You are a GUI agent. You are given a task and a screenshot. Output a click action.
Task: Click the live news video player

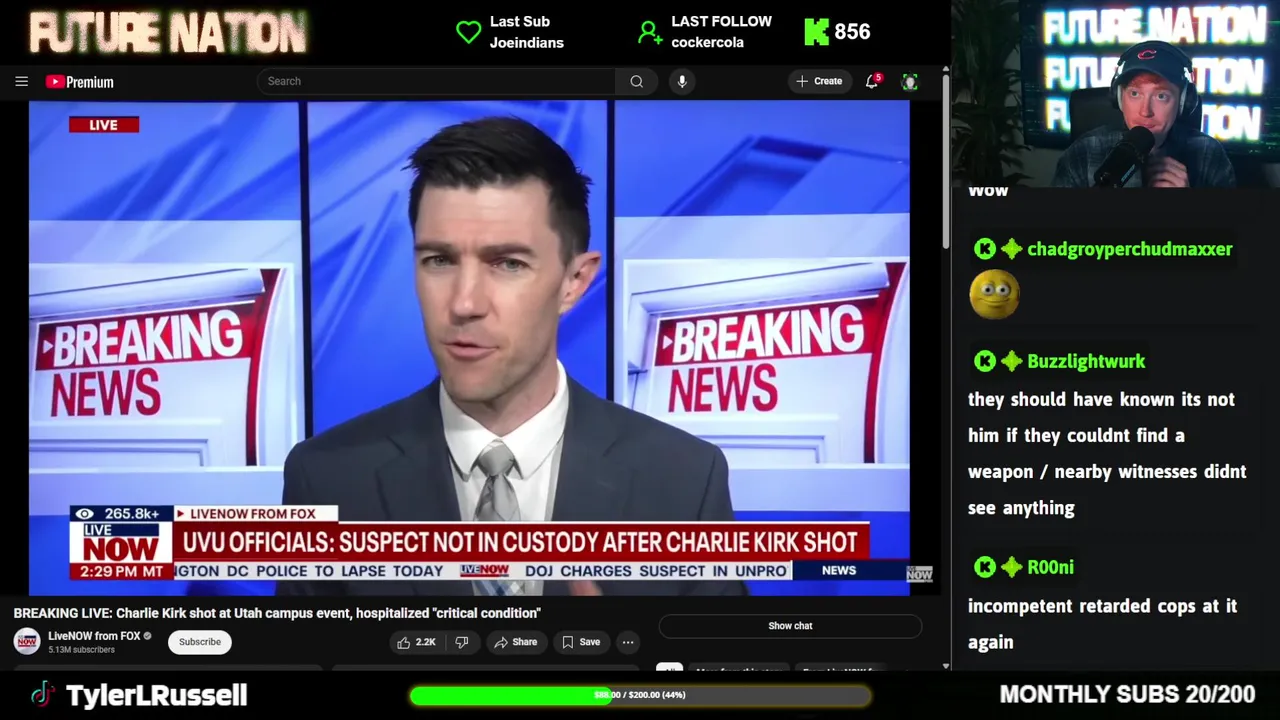click(x=469, y=348)
